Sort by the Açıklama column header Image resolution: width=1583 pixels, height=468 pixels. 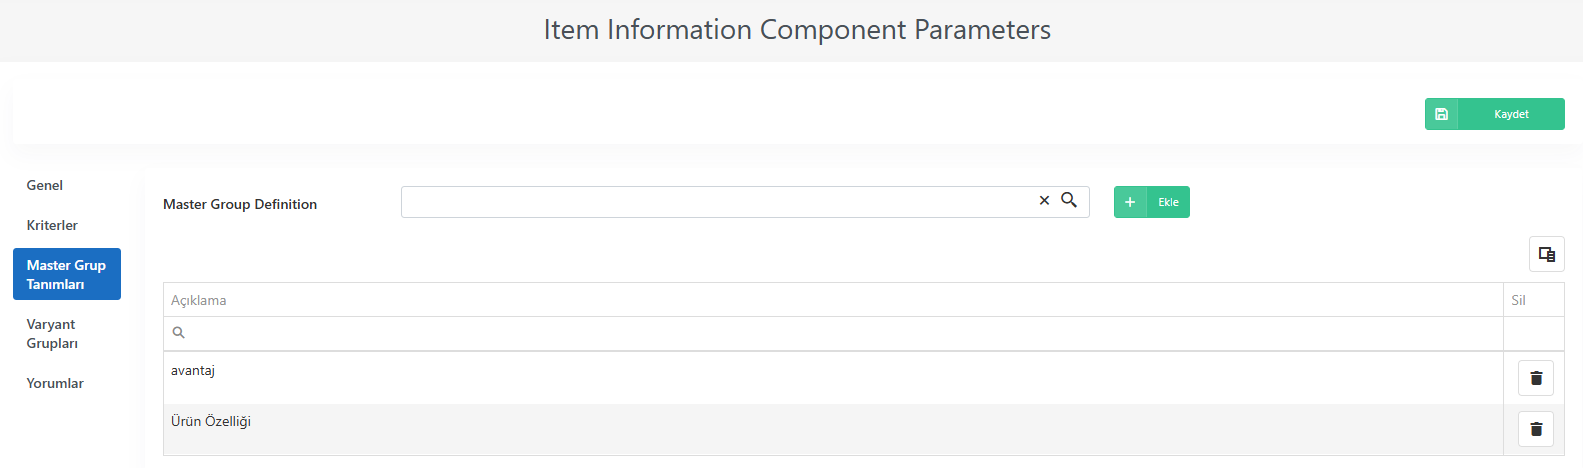tap(198, 300)
